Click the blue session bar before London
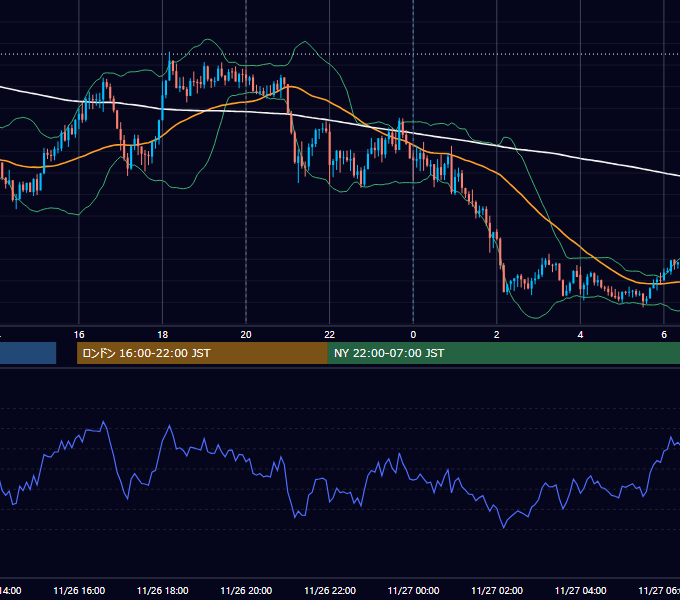This screenshot has width=680, height=600. tap(28, 353)
